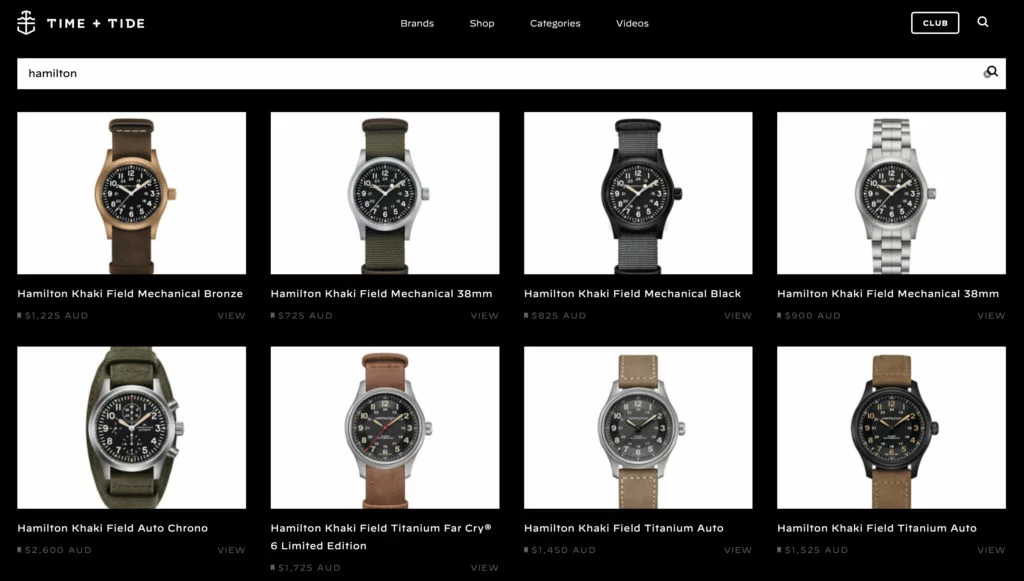1024x581 pixels.
Task: Open the Shop menu
Action: tap(482, 23)
